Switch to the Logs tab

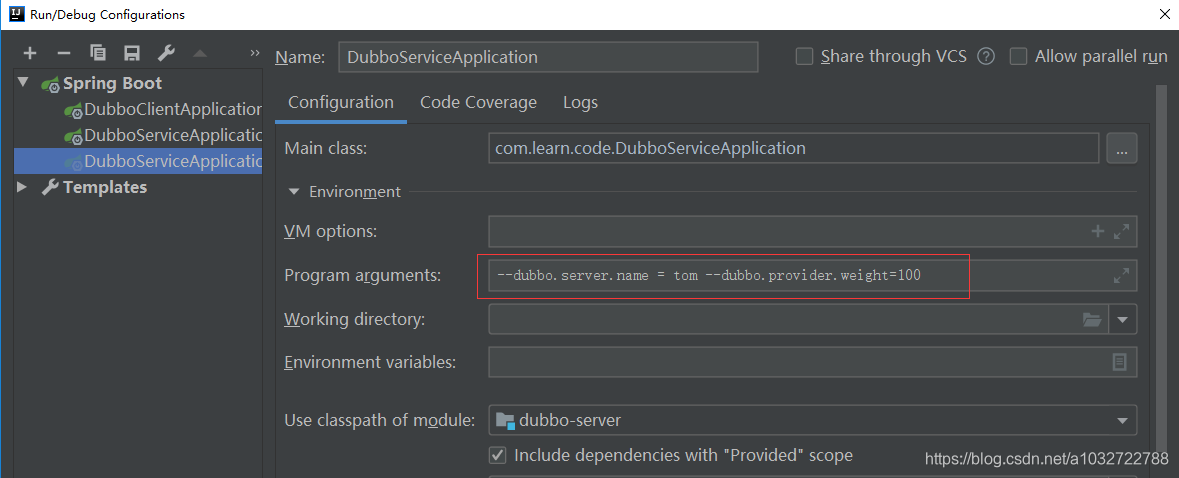580,102
